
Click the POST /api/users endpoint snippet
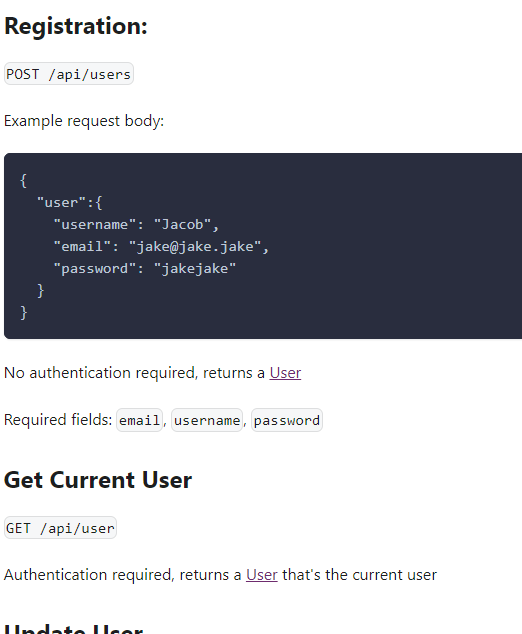(x=69, y=74)
